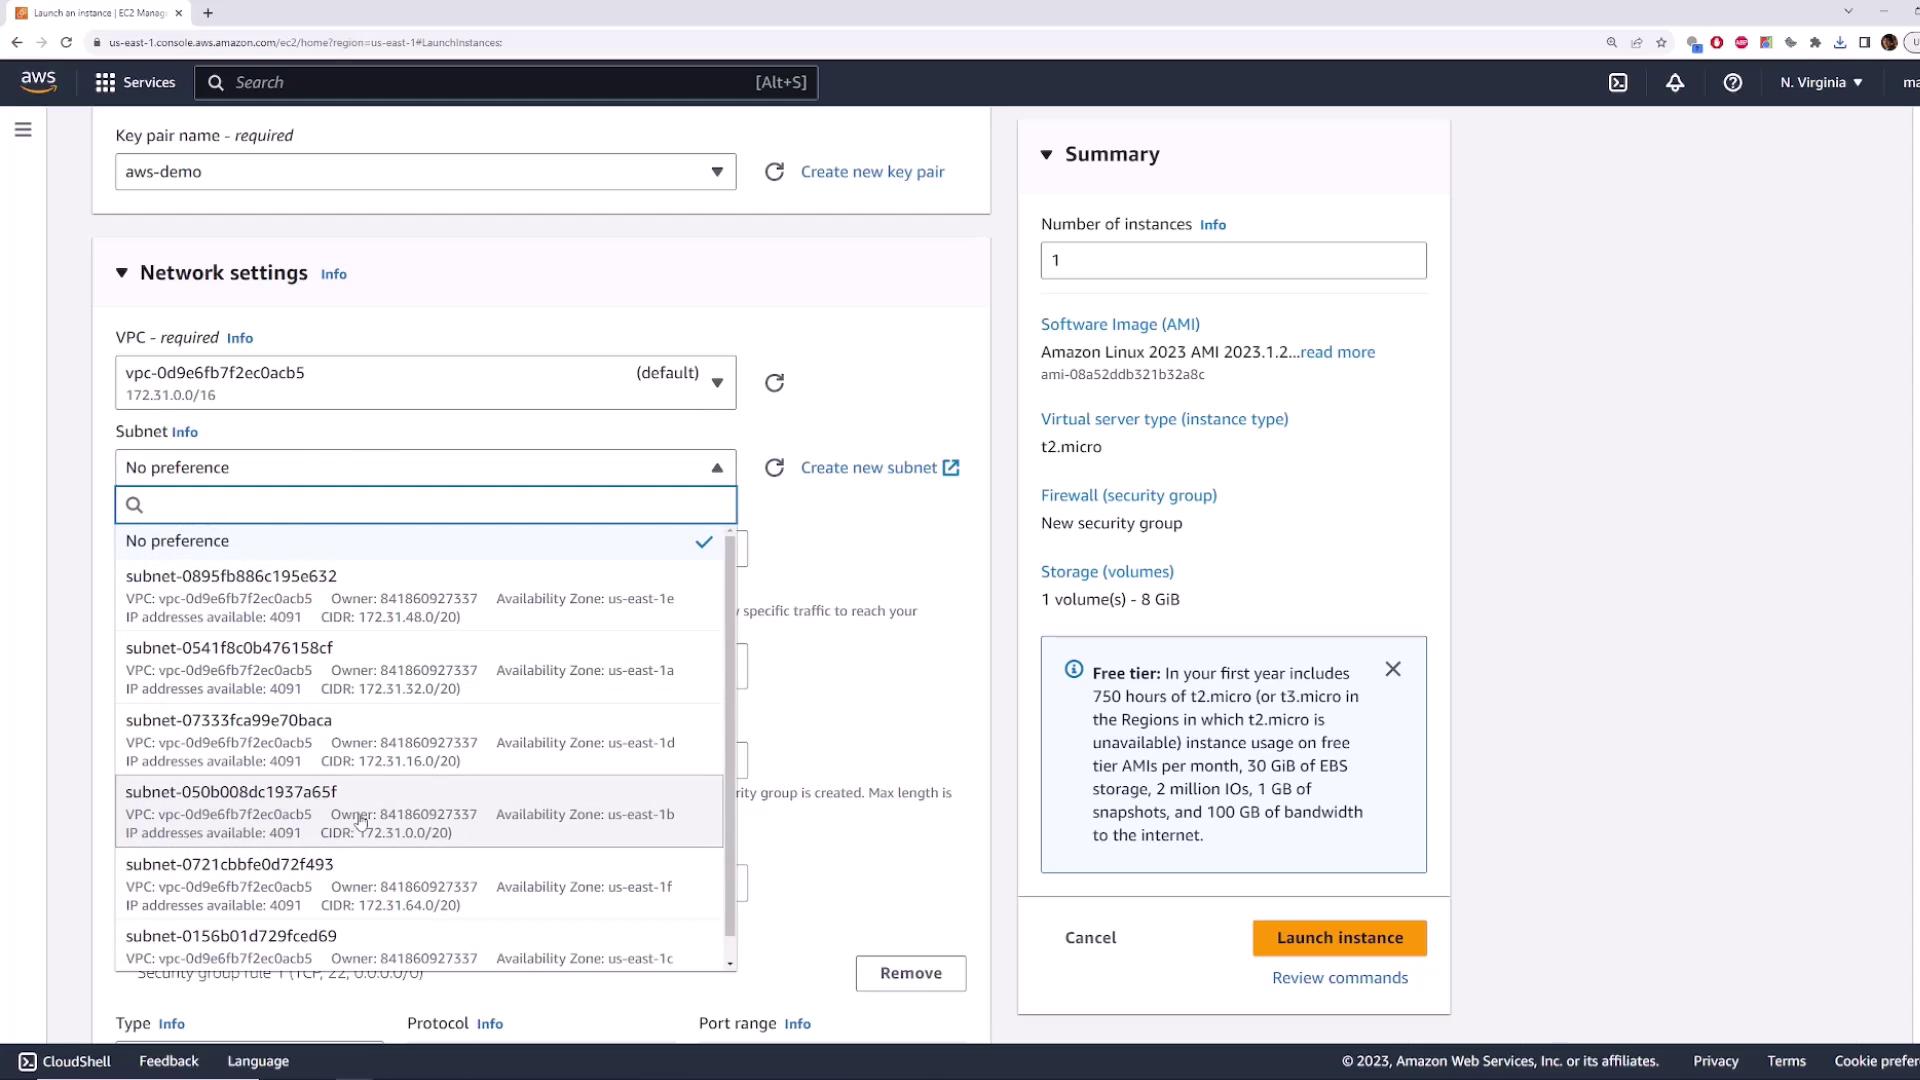Open the notifications bell
This screenshot has height=1080, width=1920.
1675,83
